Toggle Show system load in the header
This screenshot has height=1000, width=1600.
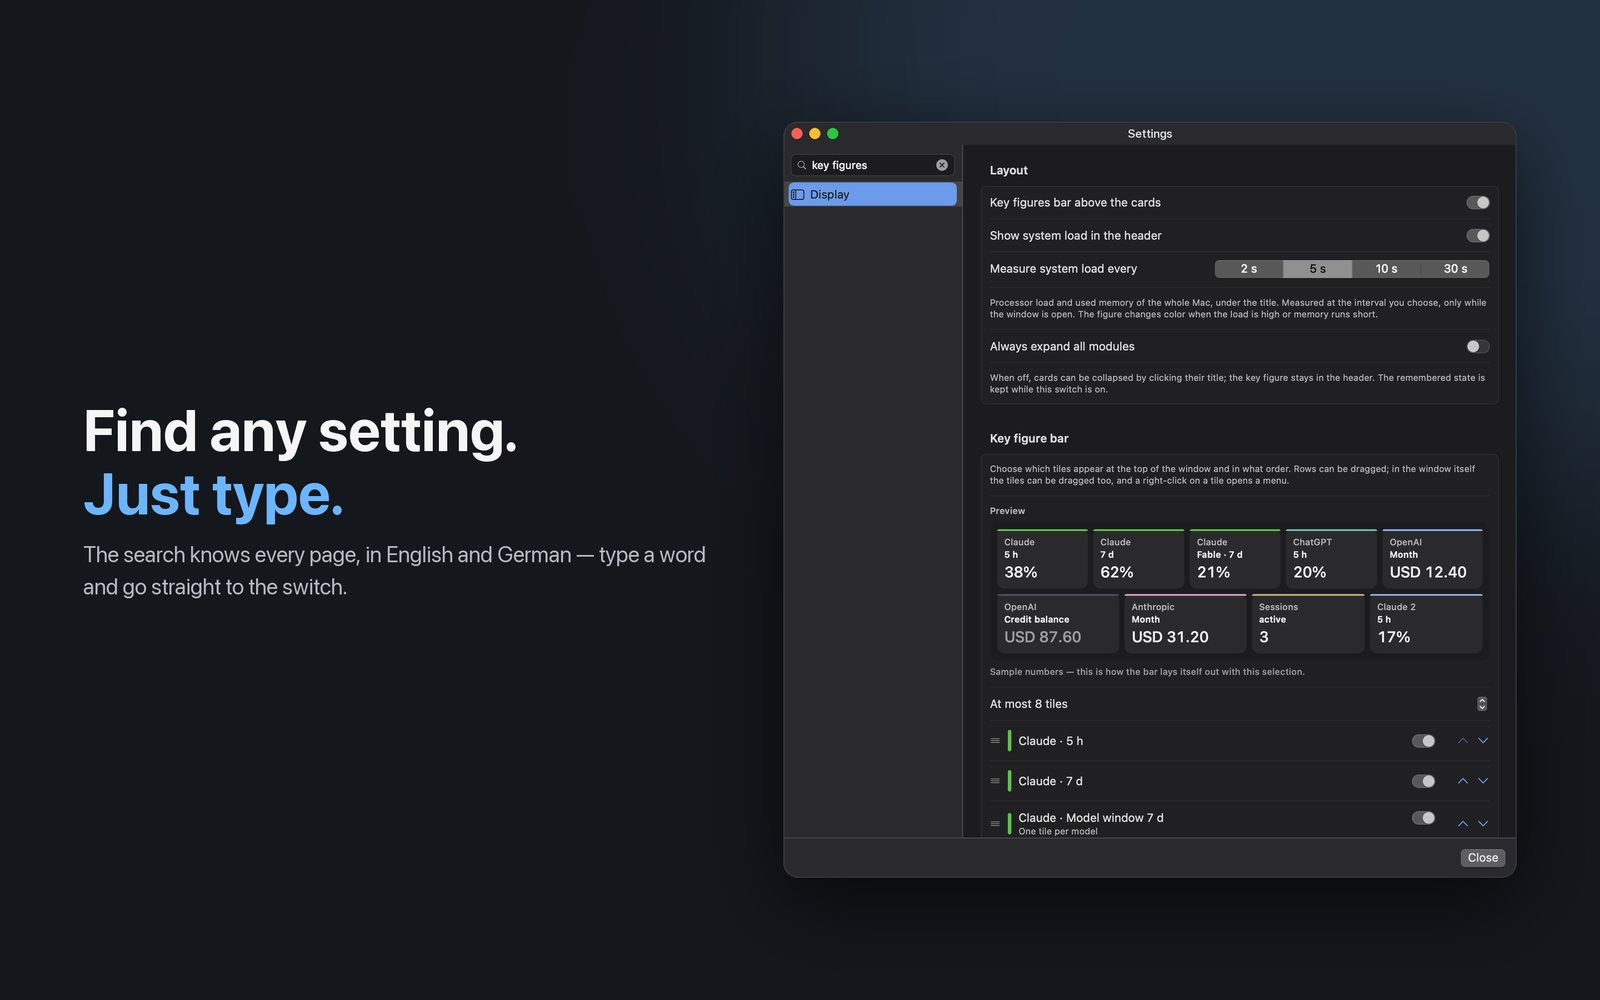tap(1478, 236)
